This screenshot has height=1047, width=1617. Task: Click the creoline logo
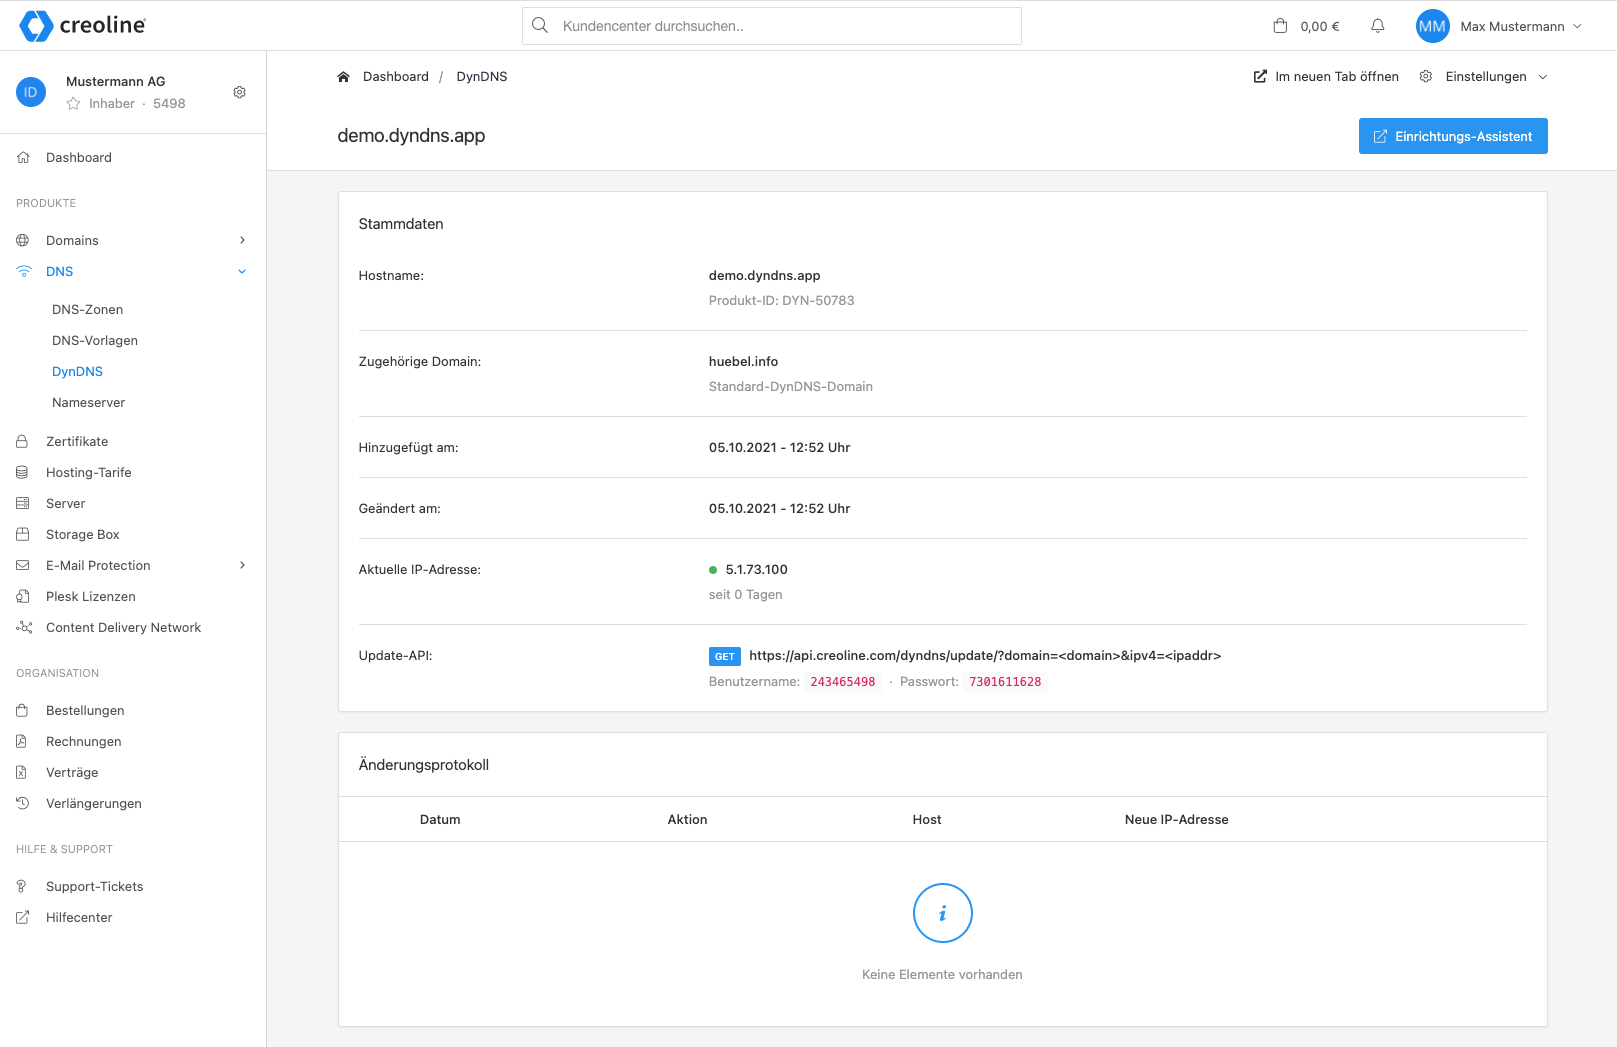point(83,26)
